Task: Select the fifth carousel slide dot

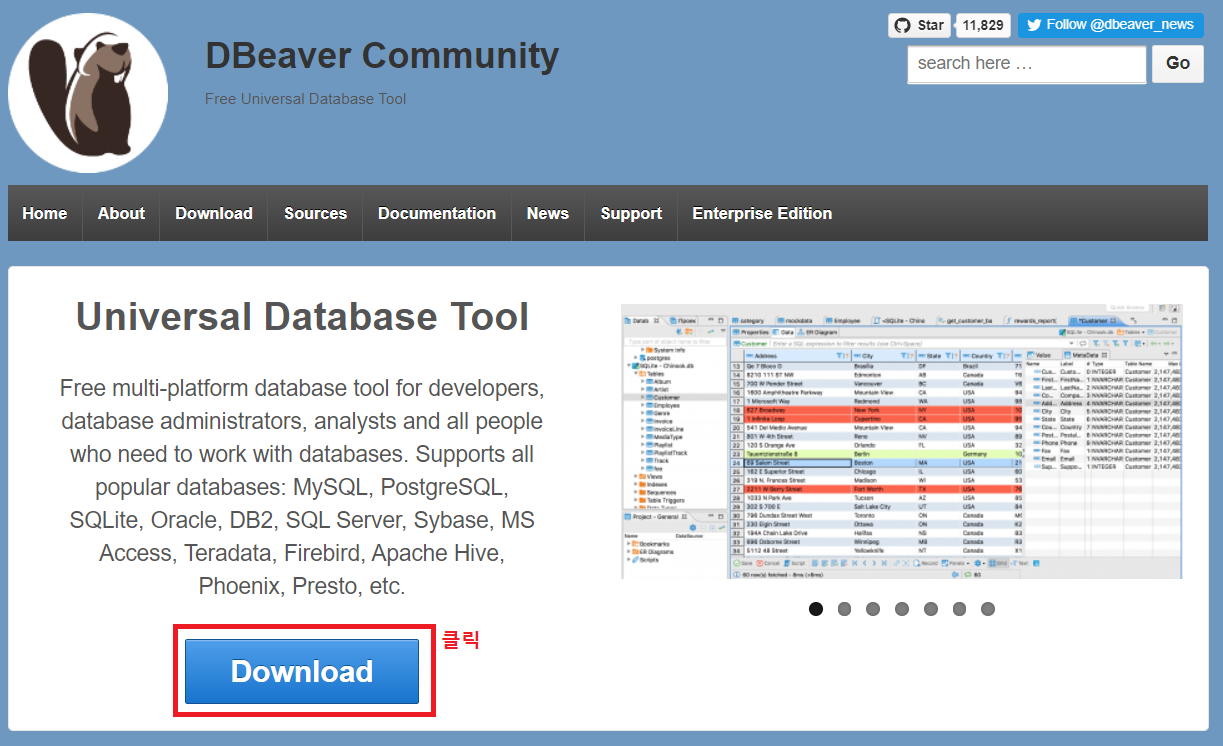Action: (931, 609)
